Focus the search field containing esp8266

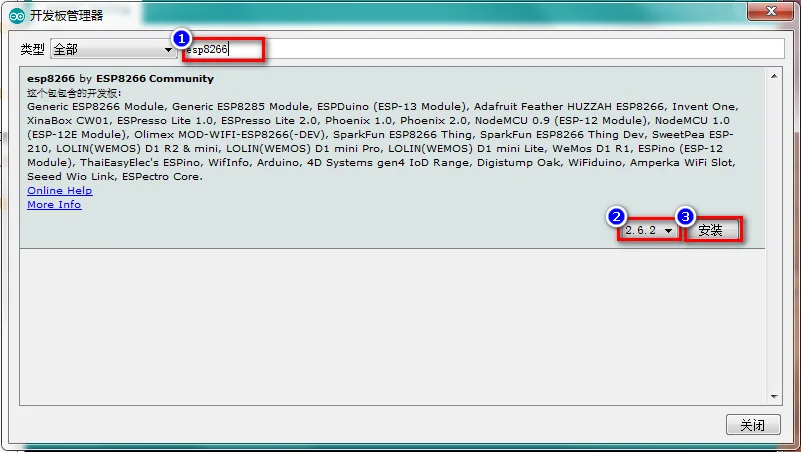[x=483, y=49]
